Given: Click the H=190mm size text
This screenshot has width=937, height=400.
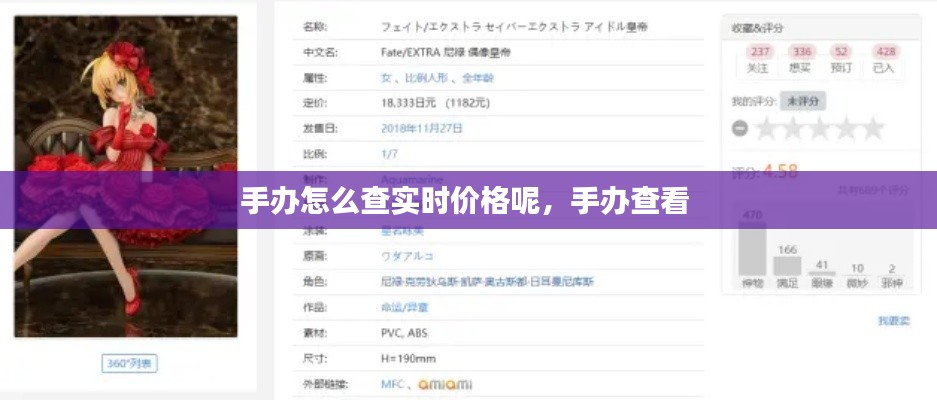Looking at the screenshot, I should (x=408, y=359).
